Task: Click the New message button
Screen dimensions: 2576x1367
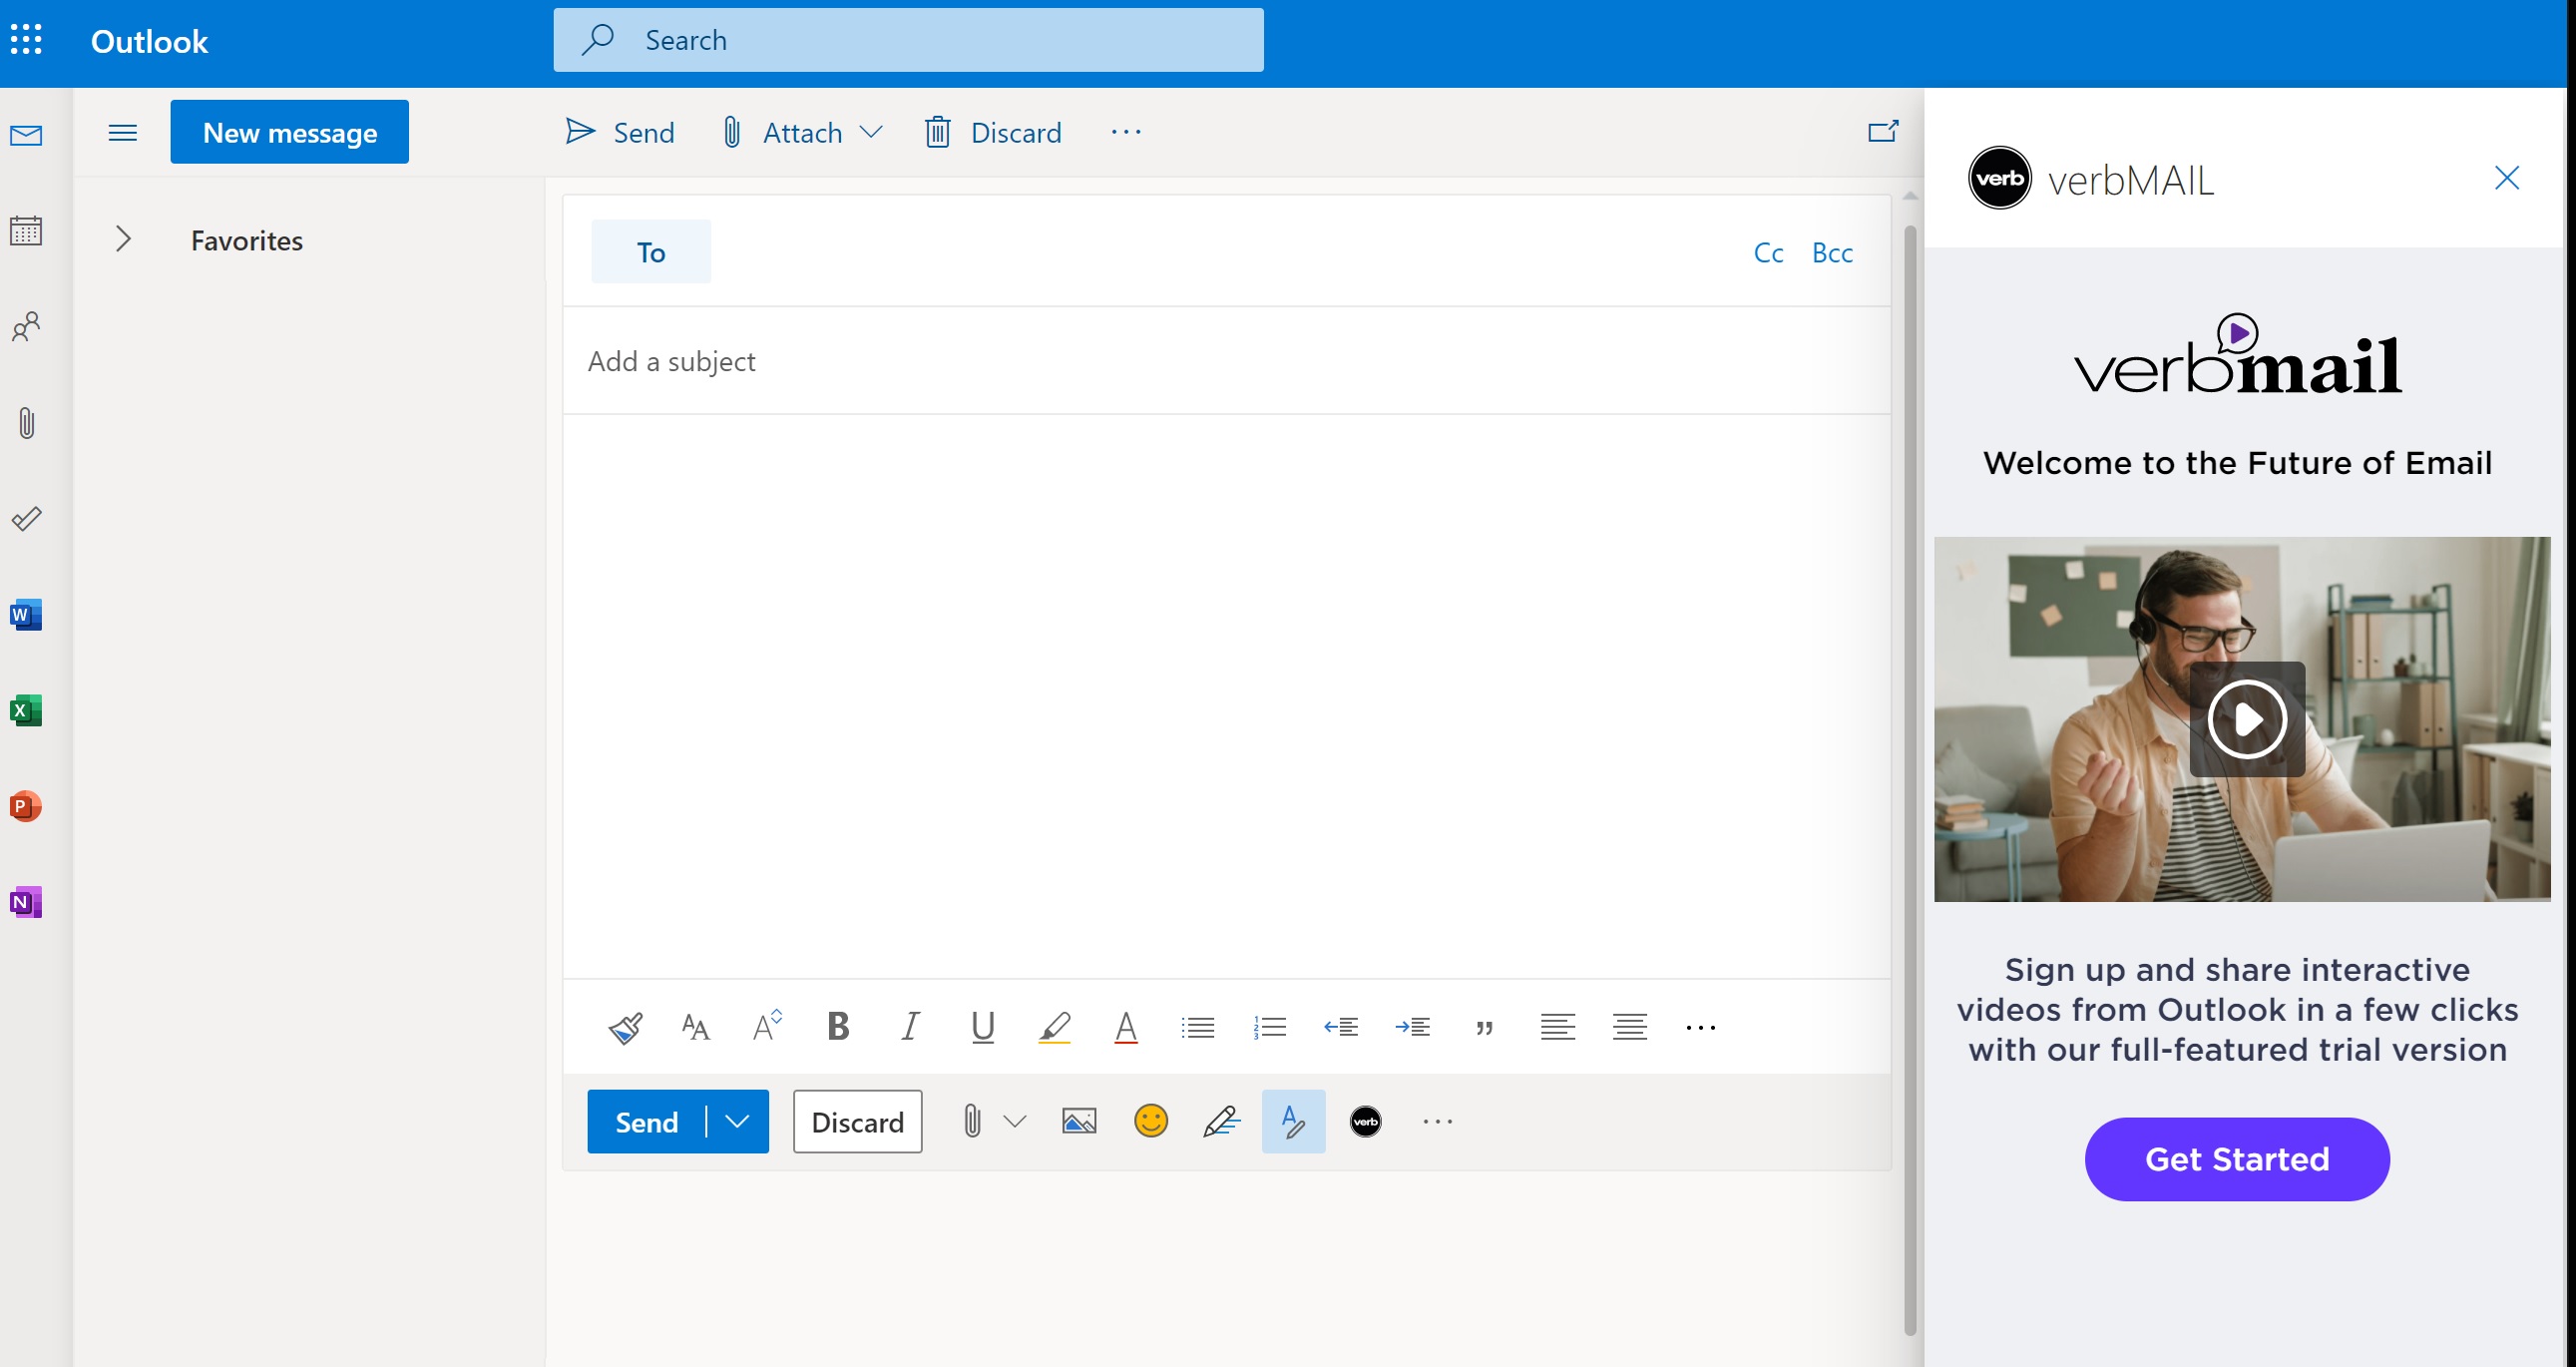Action: click(289, 132)
